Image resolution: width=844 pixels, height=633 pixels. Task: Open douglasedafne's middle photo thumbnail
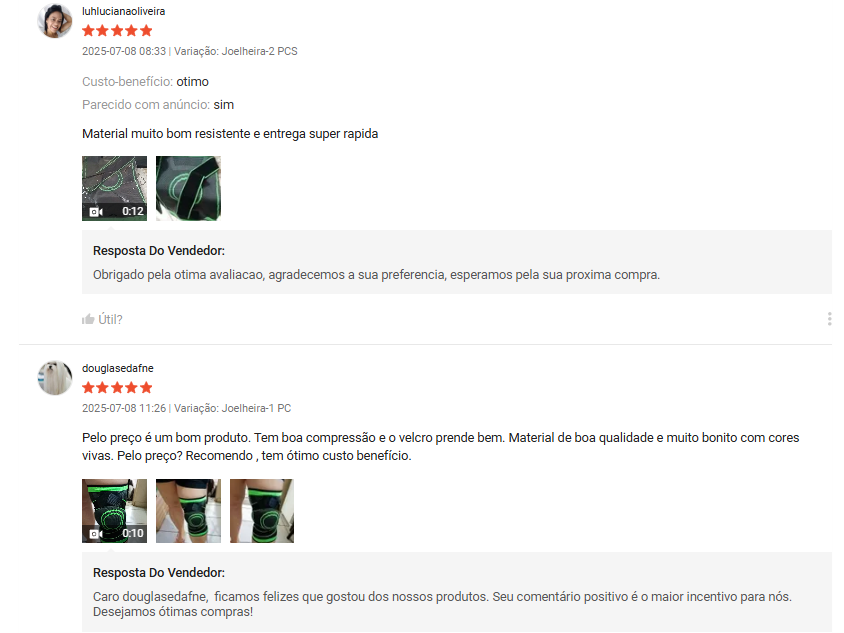pos(188,511)
